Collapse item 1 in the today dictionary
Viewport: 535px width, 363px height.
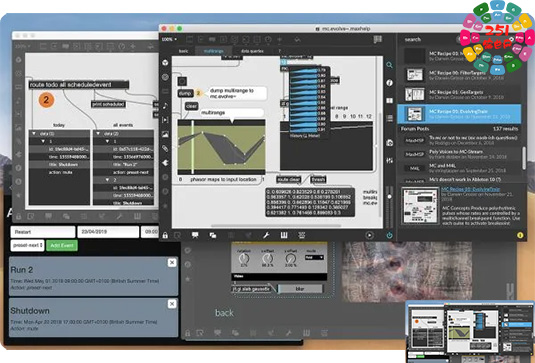pyautogui.click(x=43, y=141)
